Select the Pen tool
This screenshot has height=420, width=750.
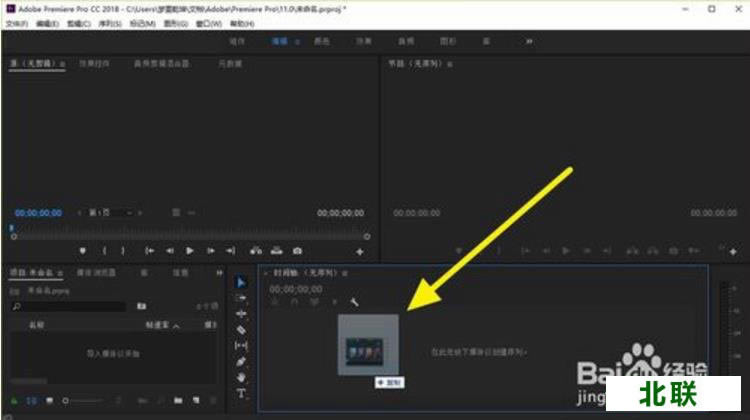point(241,361)
